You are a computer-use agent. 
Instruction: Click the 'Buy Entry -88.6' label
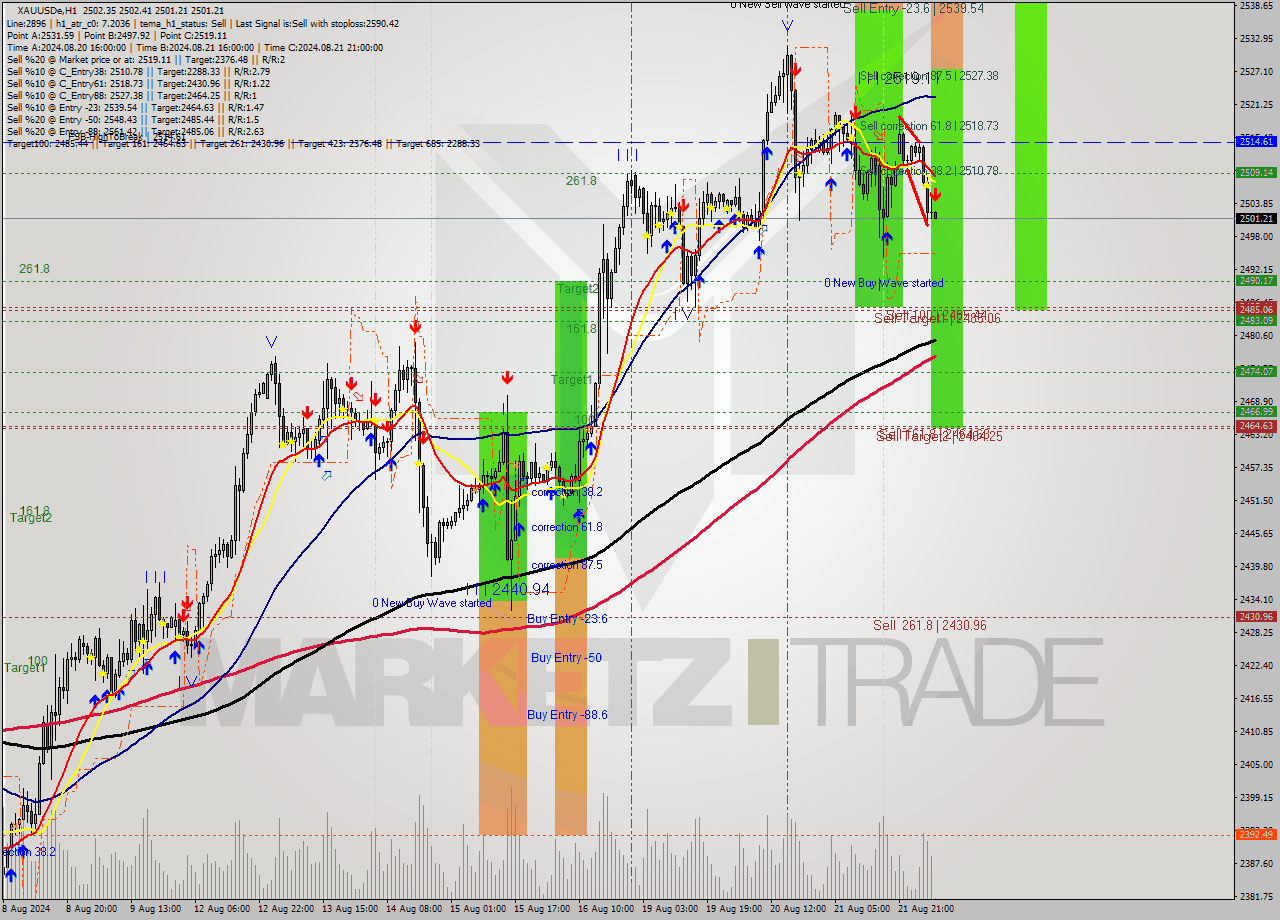567,715
